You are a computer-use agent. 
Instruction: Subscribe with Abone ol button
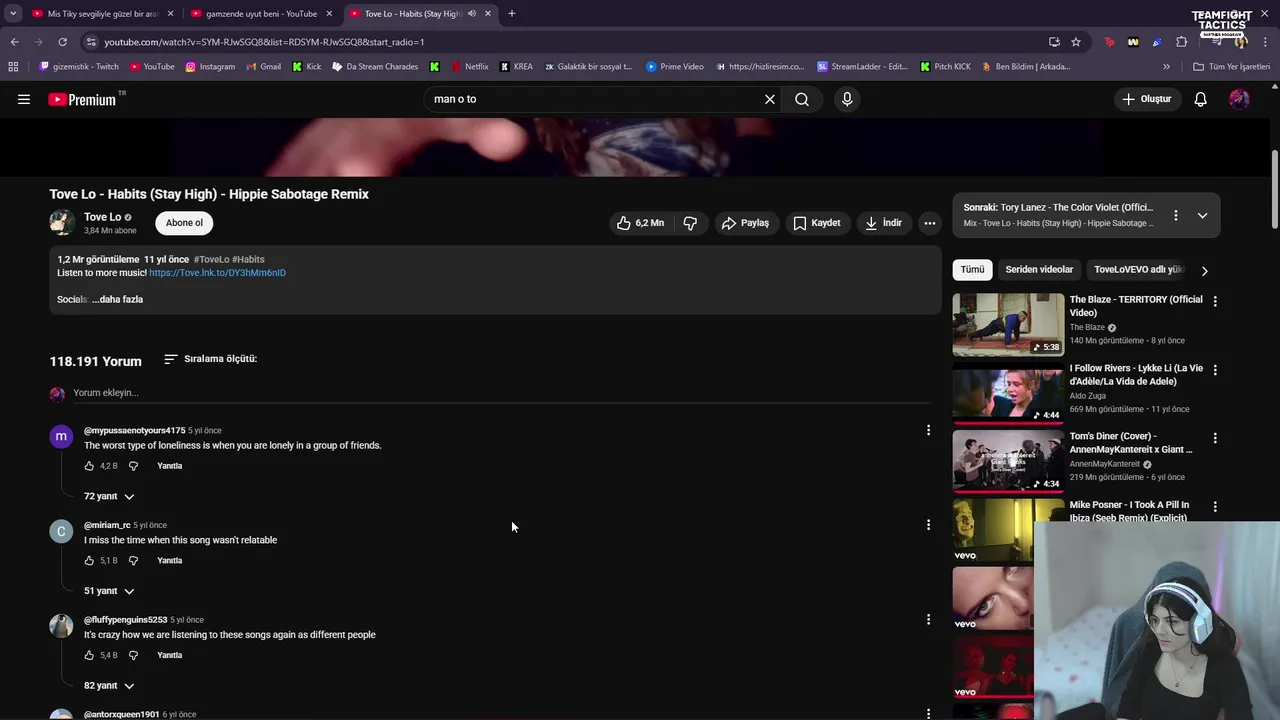[x=184, y=223]
